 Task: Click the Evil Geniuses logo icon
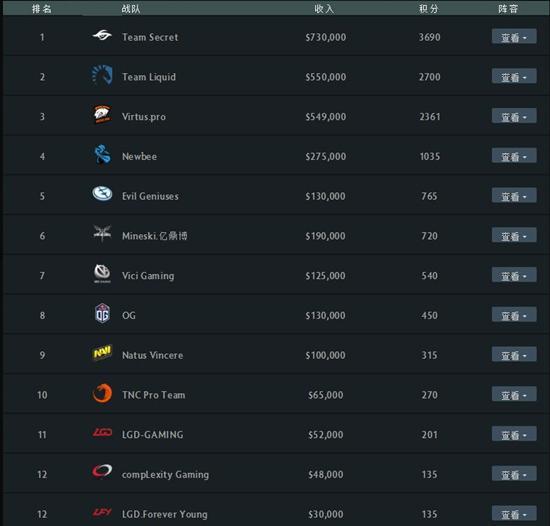(x=102, y=193)
